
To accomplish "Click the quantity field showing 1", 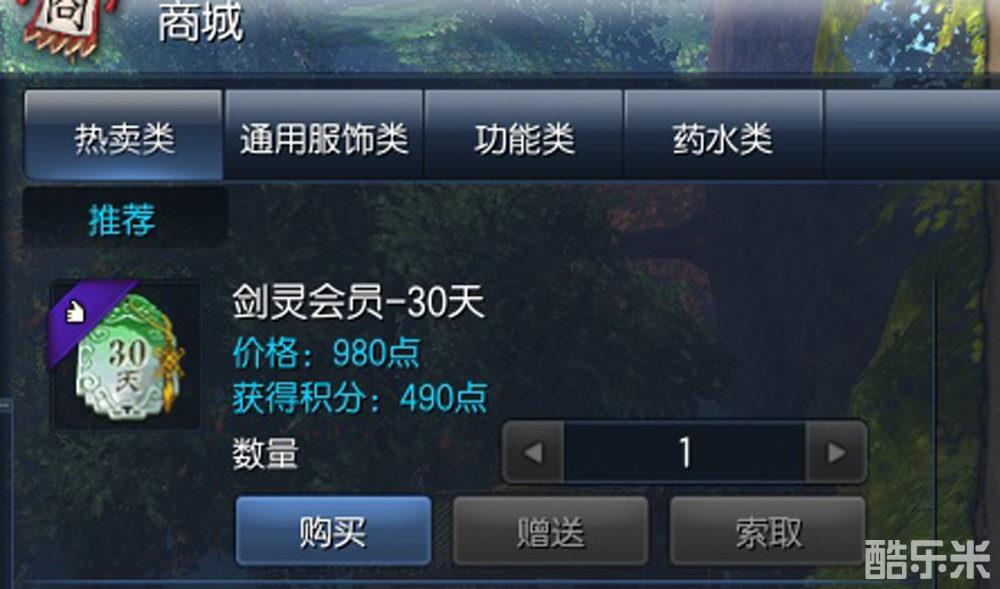I will point(684,452).
